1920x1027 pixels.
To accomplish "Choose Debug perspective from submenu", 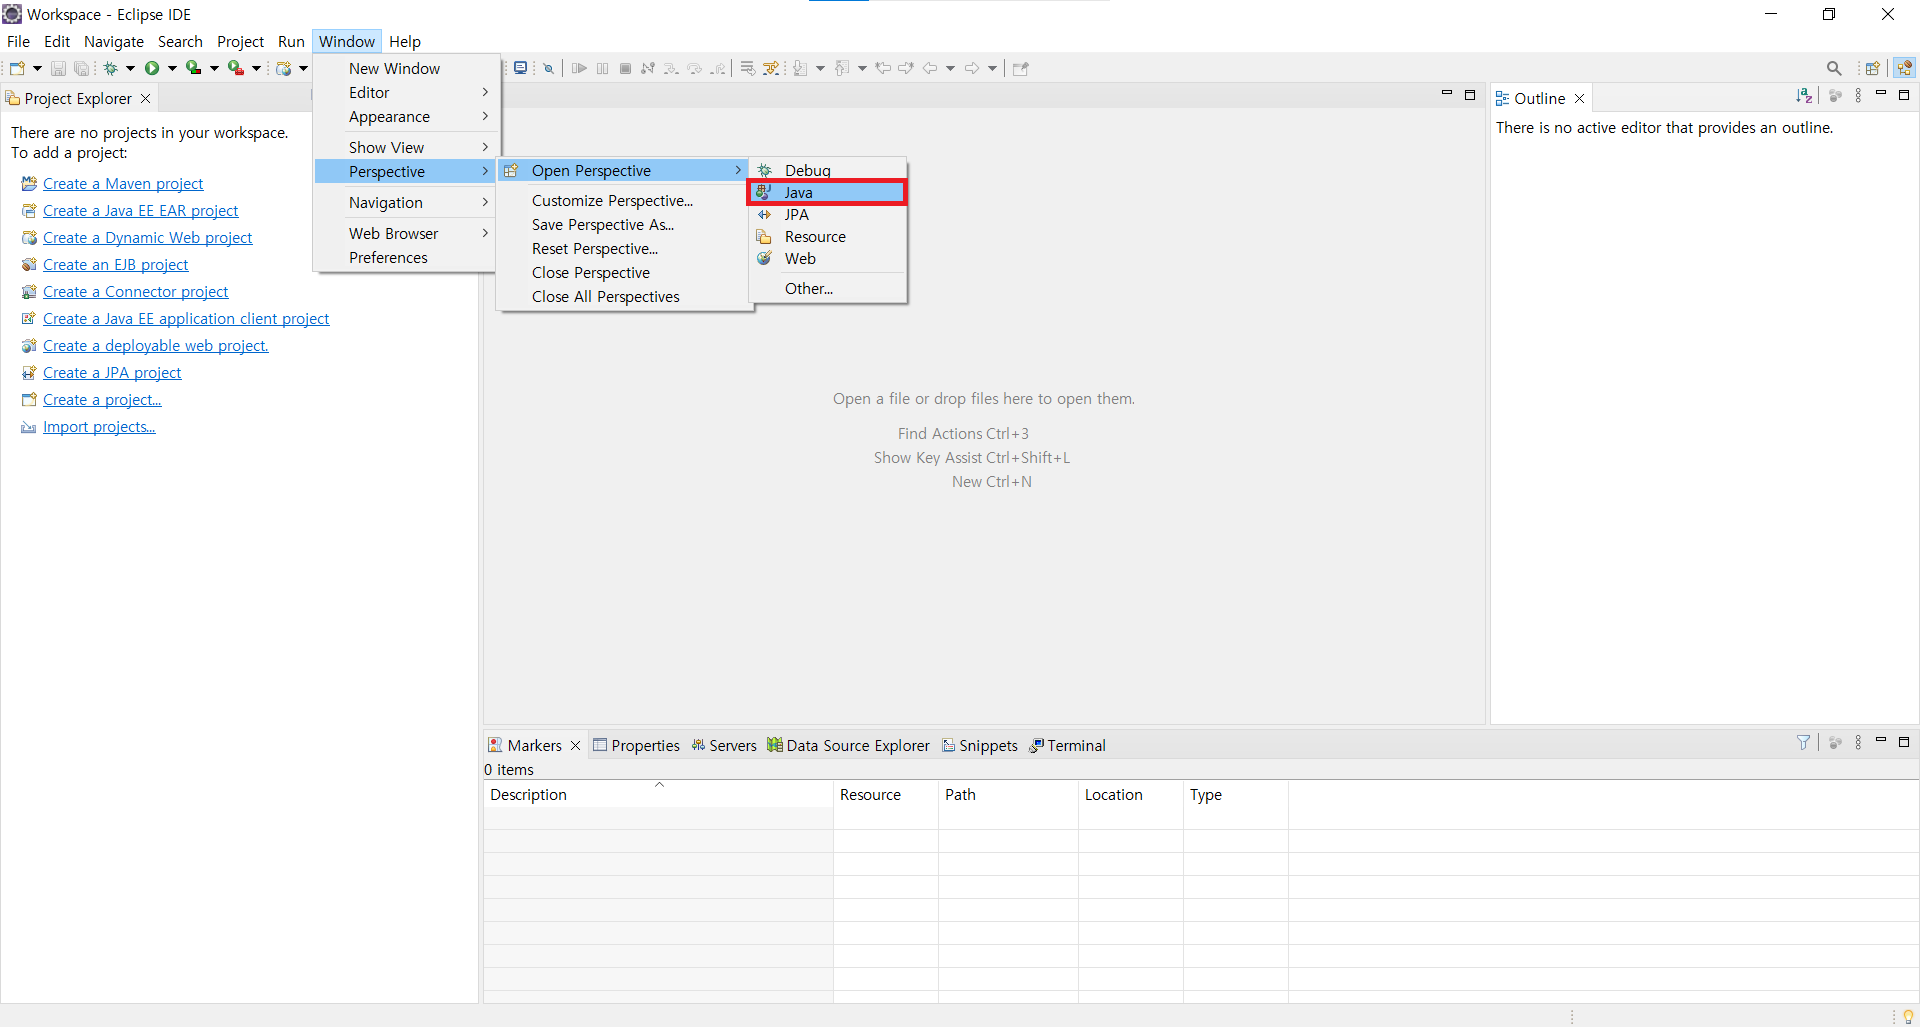I will coord(826,170).
